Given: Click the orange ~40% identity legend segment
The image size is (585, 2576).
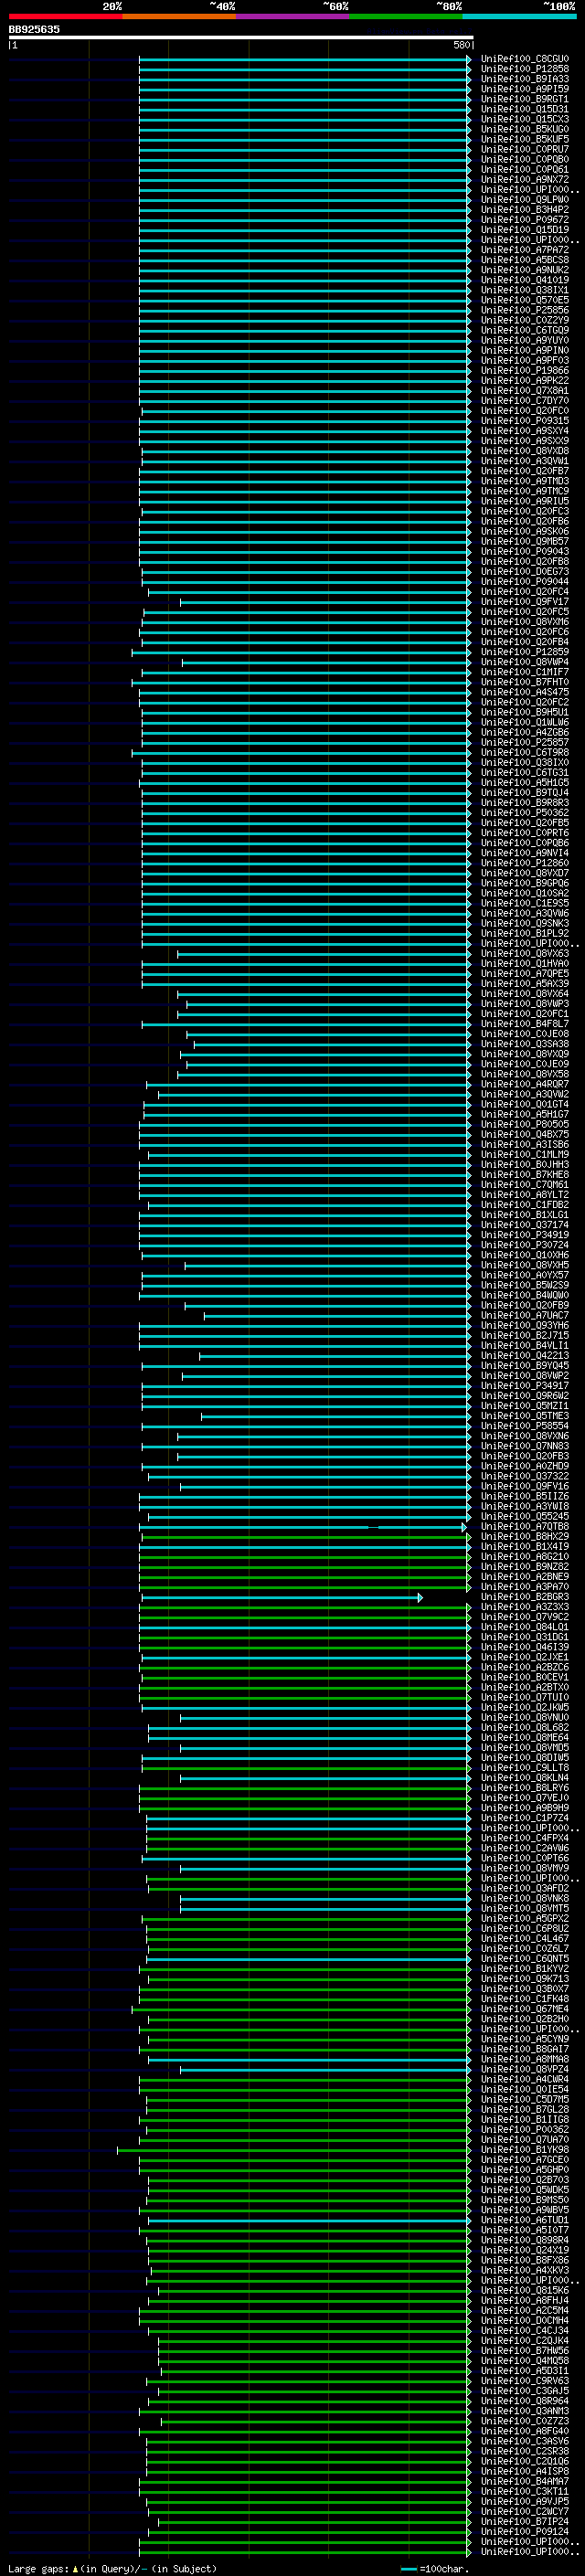Looking at the screenshot, I should point(179,16).
